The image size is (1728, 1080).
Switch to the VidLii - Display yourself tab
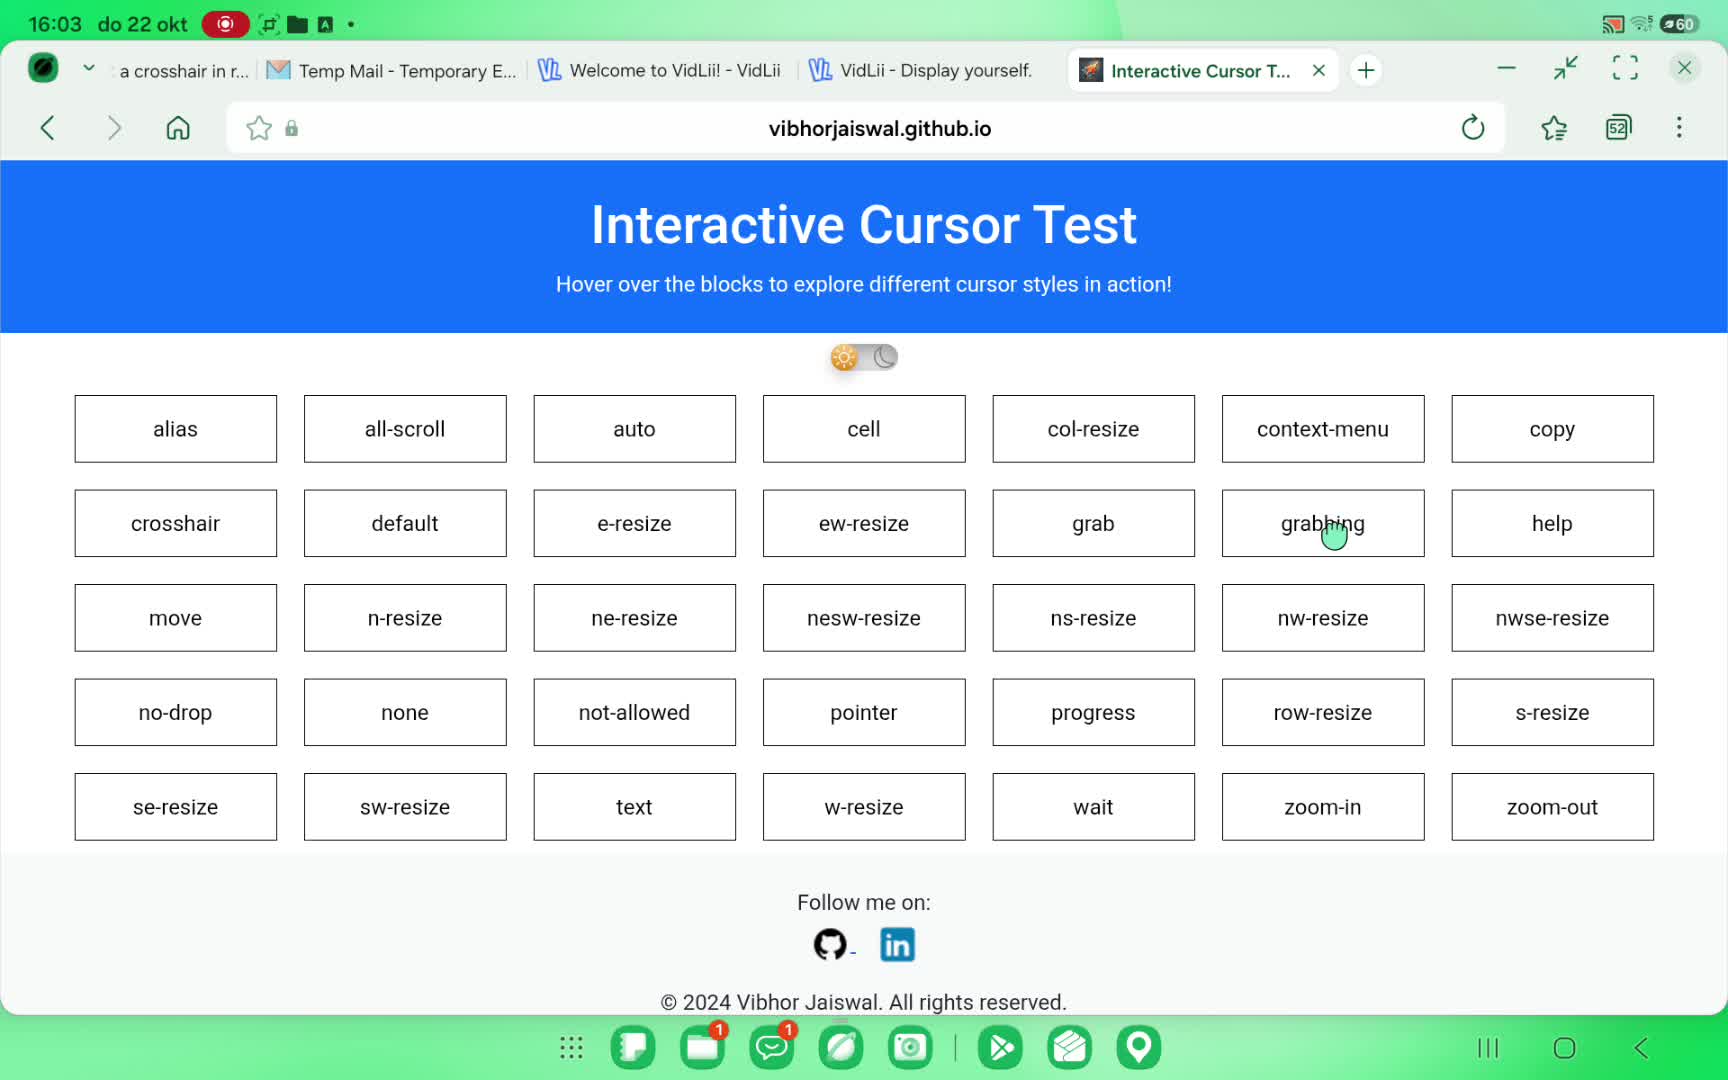(x=921, y=70)
